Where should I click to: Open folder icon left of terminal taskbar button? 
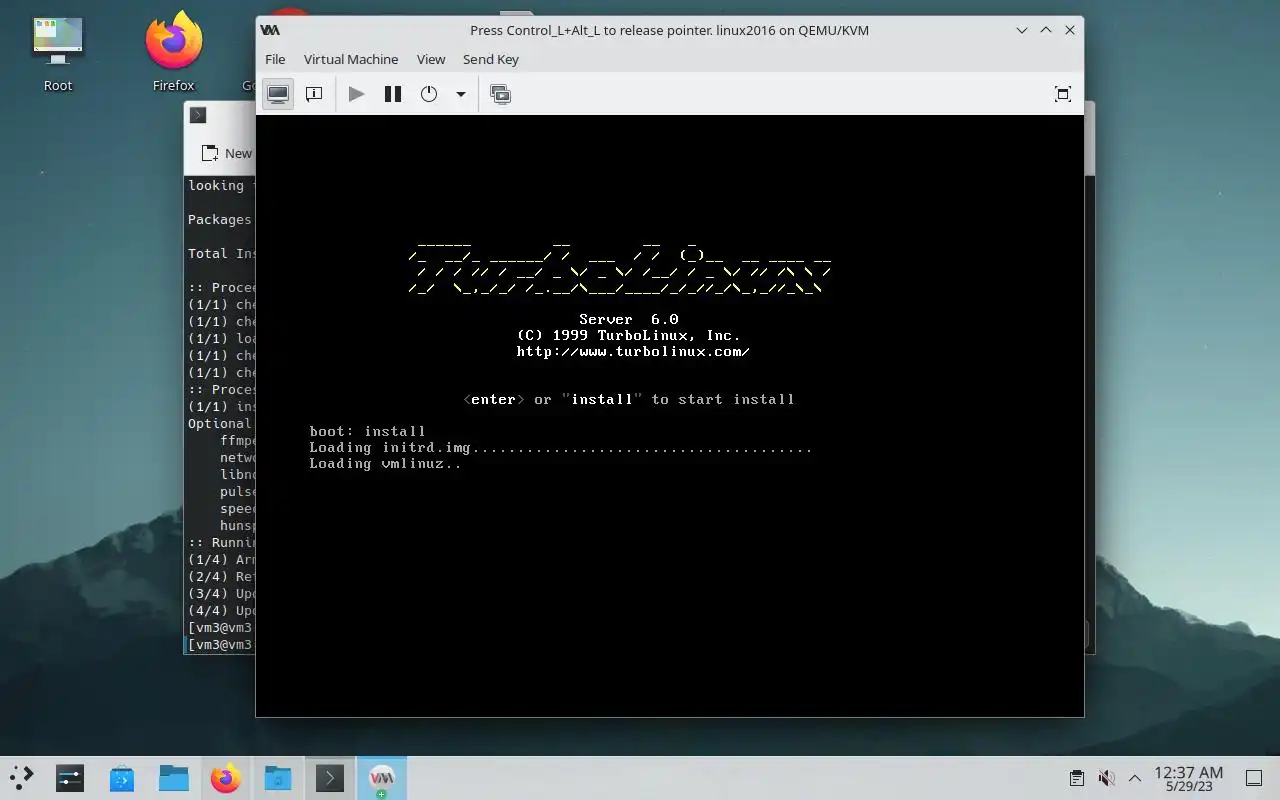(x=278, y=778)
